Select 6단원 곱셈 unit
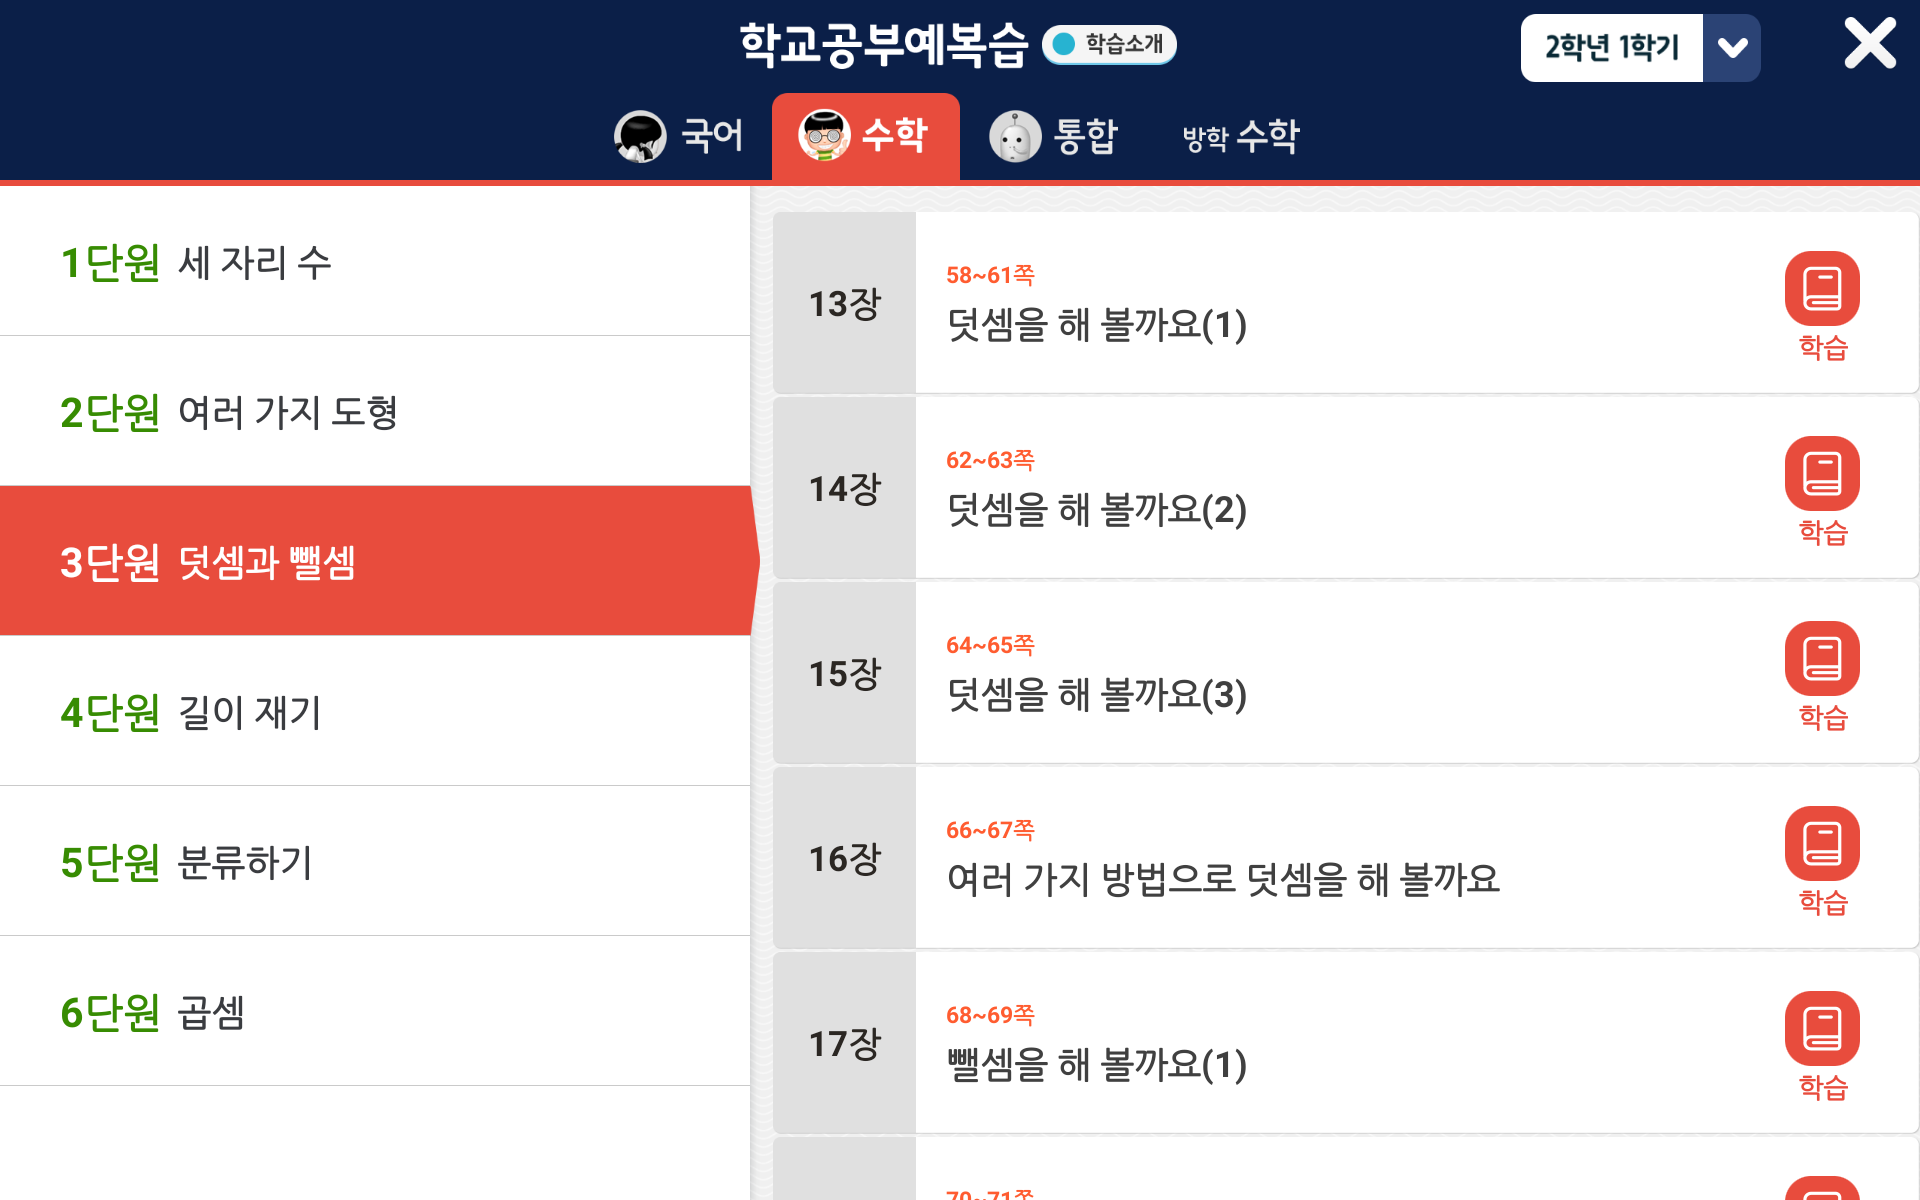The width and height of the screenshot is (1920, 1200). [375, 1011]
